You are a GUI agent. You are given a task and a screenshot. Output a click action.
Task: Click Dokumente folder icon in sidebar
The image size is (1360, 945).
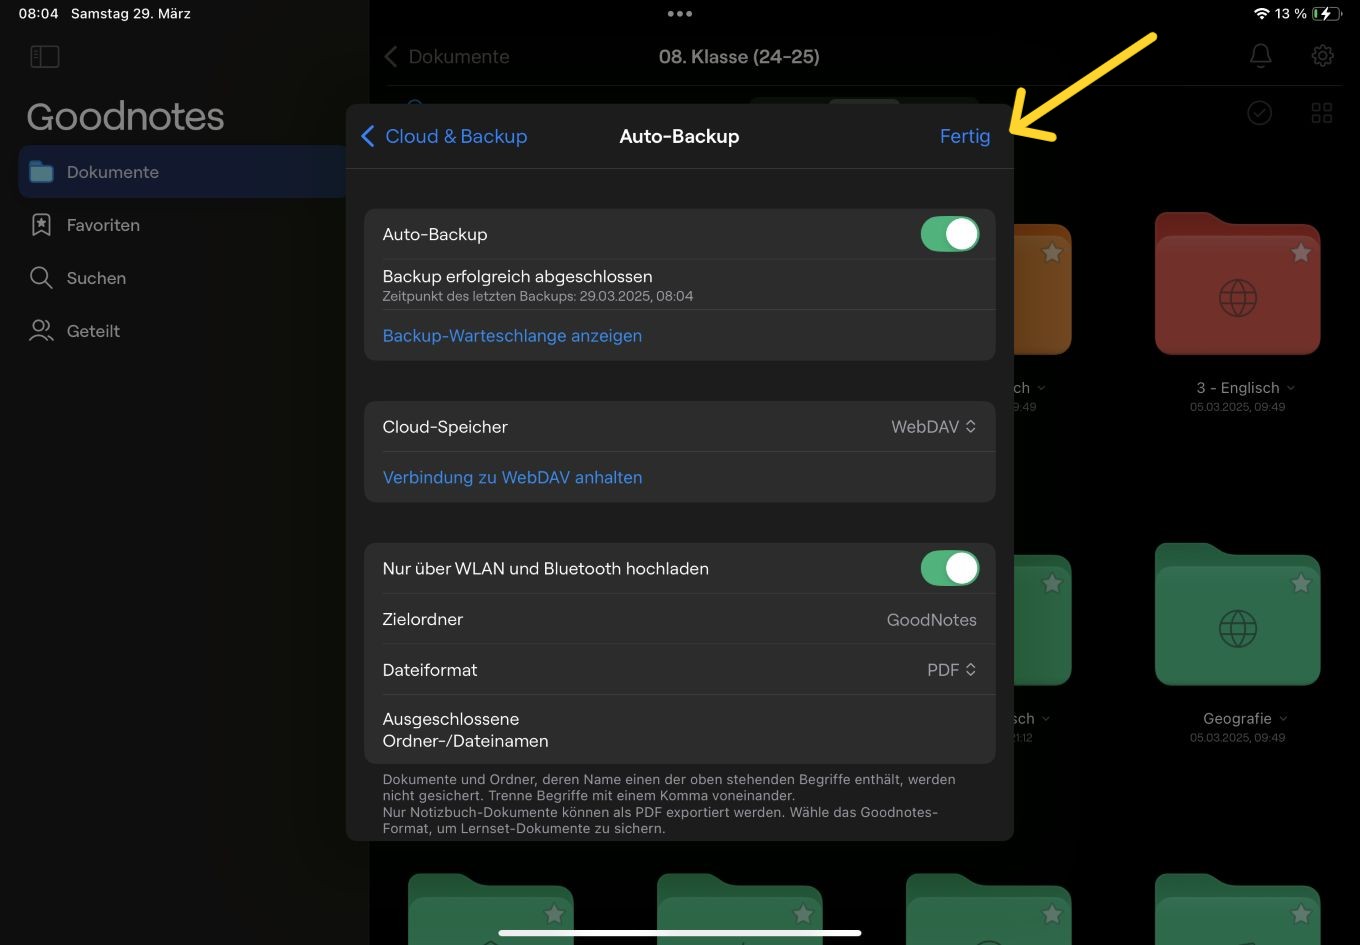41,172
